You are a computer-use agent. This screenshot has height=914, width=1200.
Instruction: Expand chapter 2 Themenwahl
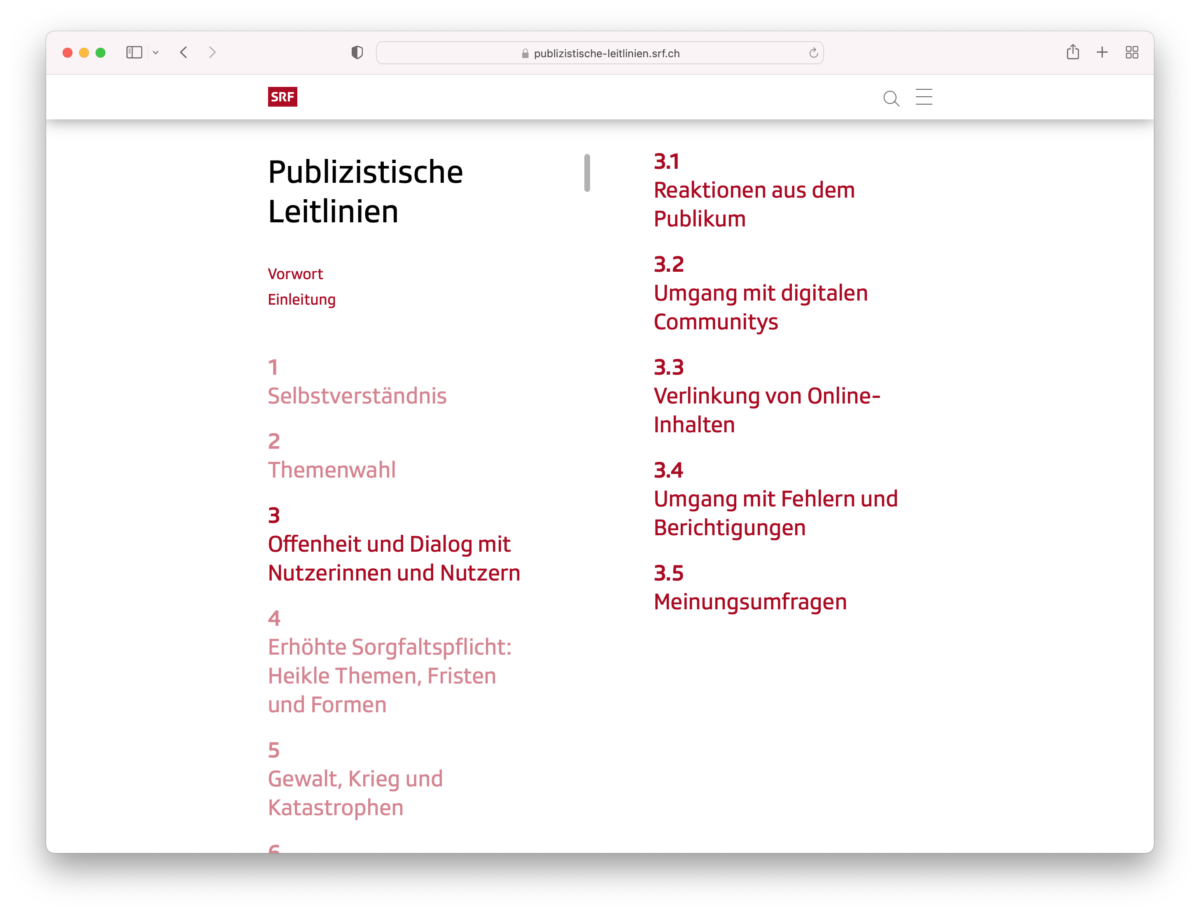point(331,470)
